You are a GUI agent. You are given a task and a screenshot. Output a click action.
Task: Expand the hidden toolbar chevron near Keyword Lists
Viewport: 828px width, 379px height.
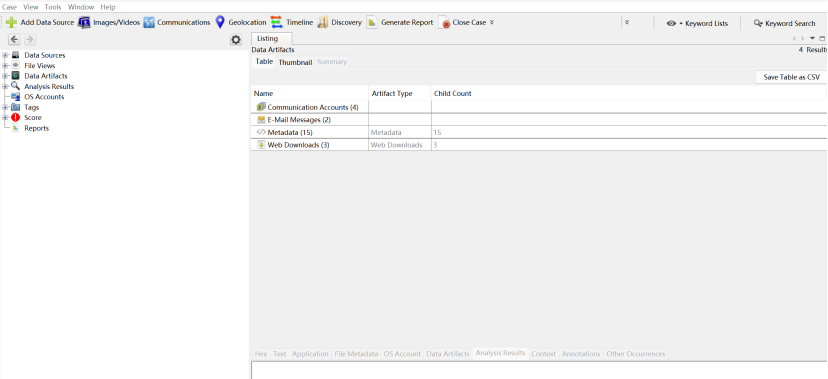tap(627, 23)
